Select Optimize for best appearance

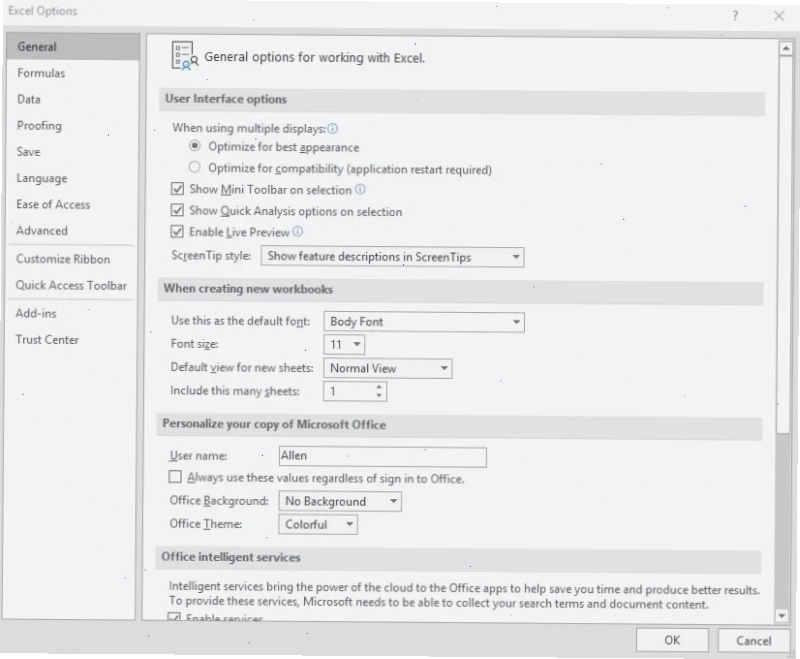pyautogui.click(x=194, y=146)
